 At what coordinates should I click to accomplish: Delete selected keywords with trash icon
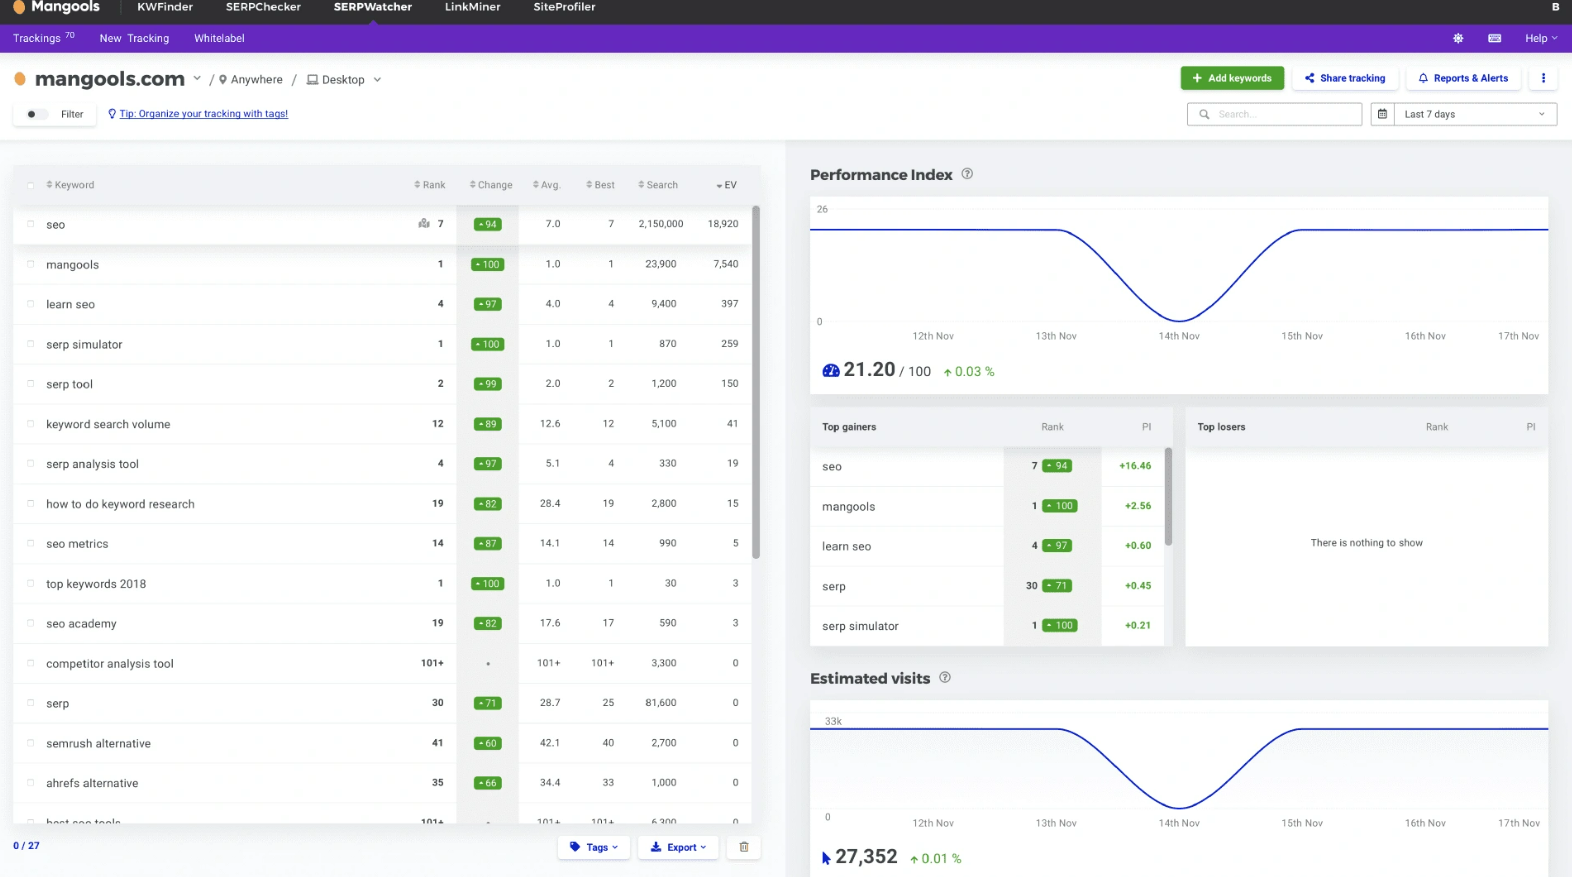[x=744, y=847]
